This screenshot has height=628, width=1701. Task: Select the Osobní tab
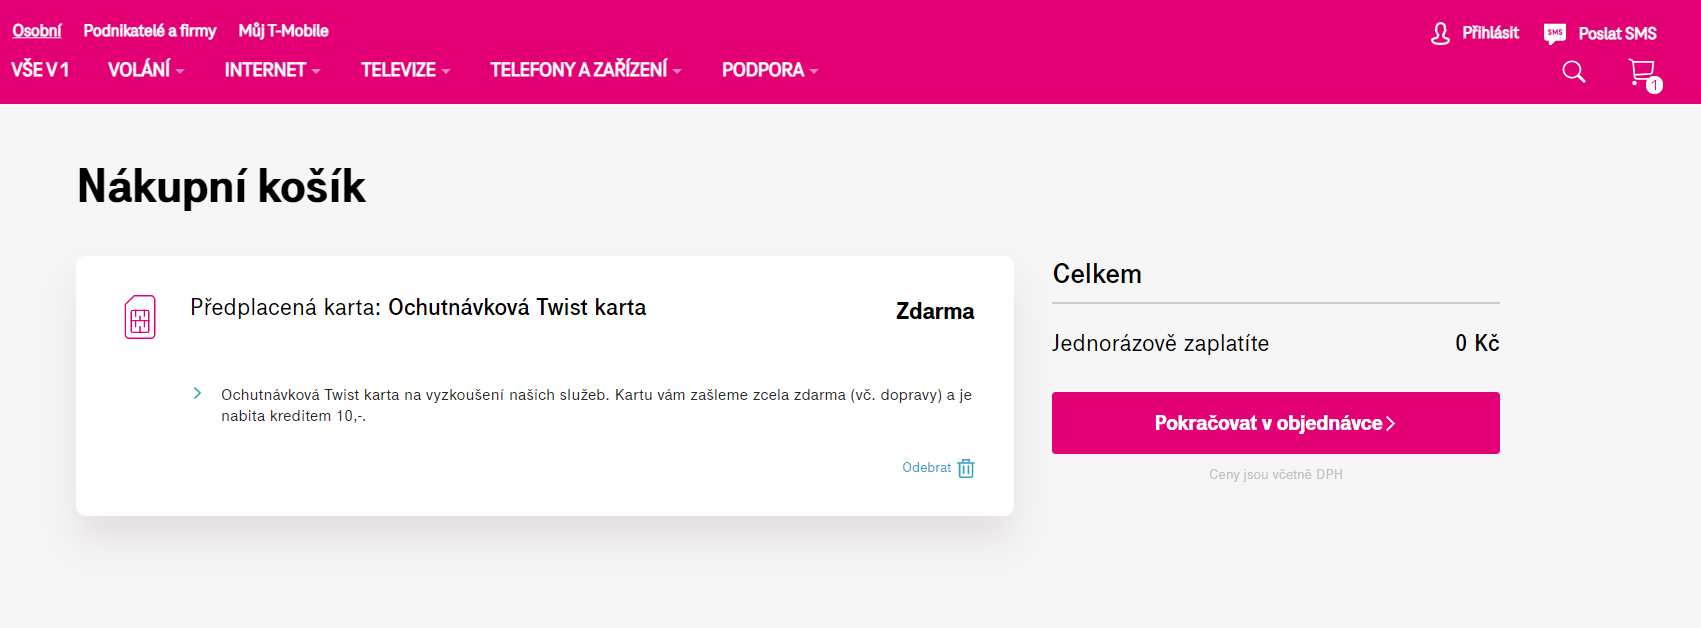pyautogui.click(x=37, y=31)
